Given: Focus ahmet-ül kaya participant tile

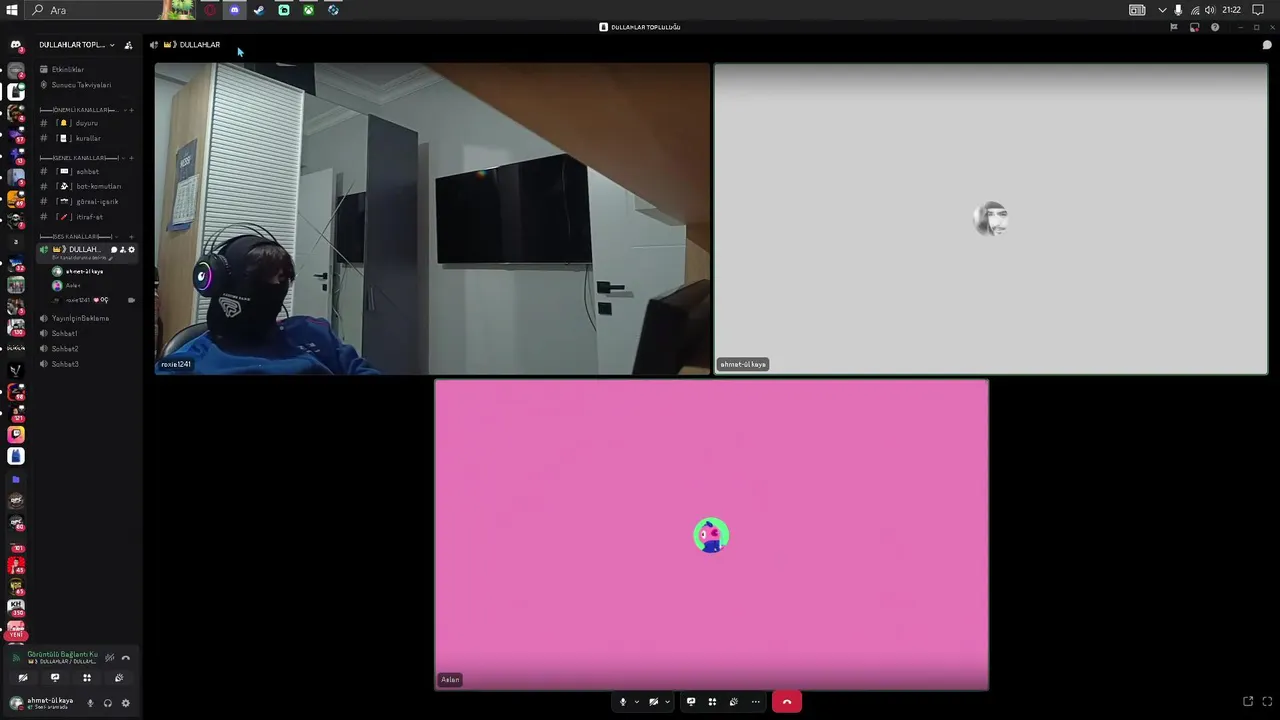Looking at the screenshot, I should [990, 219].
